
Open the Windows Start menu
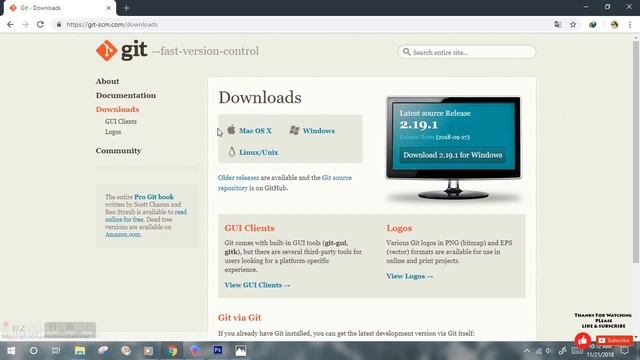click(11, 351)
